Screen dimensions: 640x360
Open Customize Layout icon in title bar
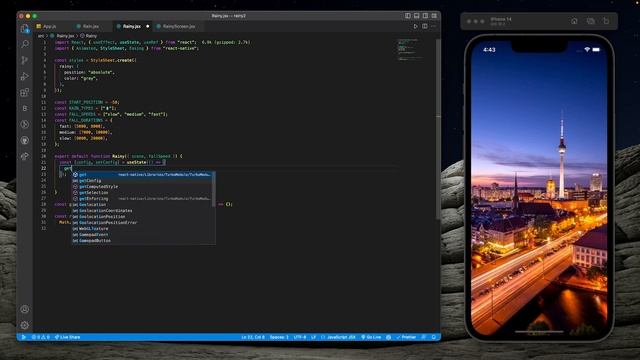tap(434, 16)
